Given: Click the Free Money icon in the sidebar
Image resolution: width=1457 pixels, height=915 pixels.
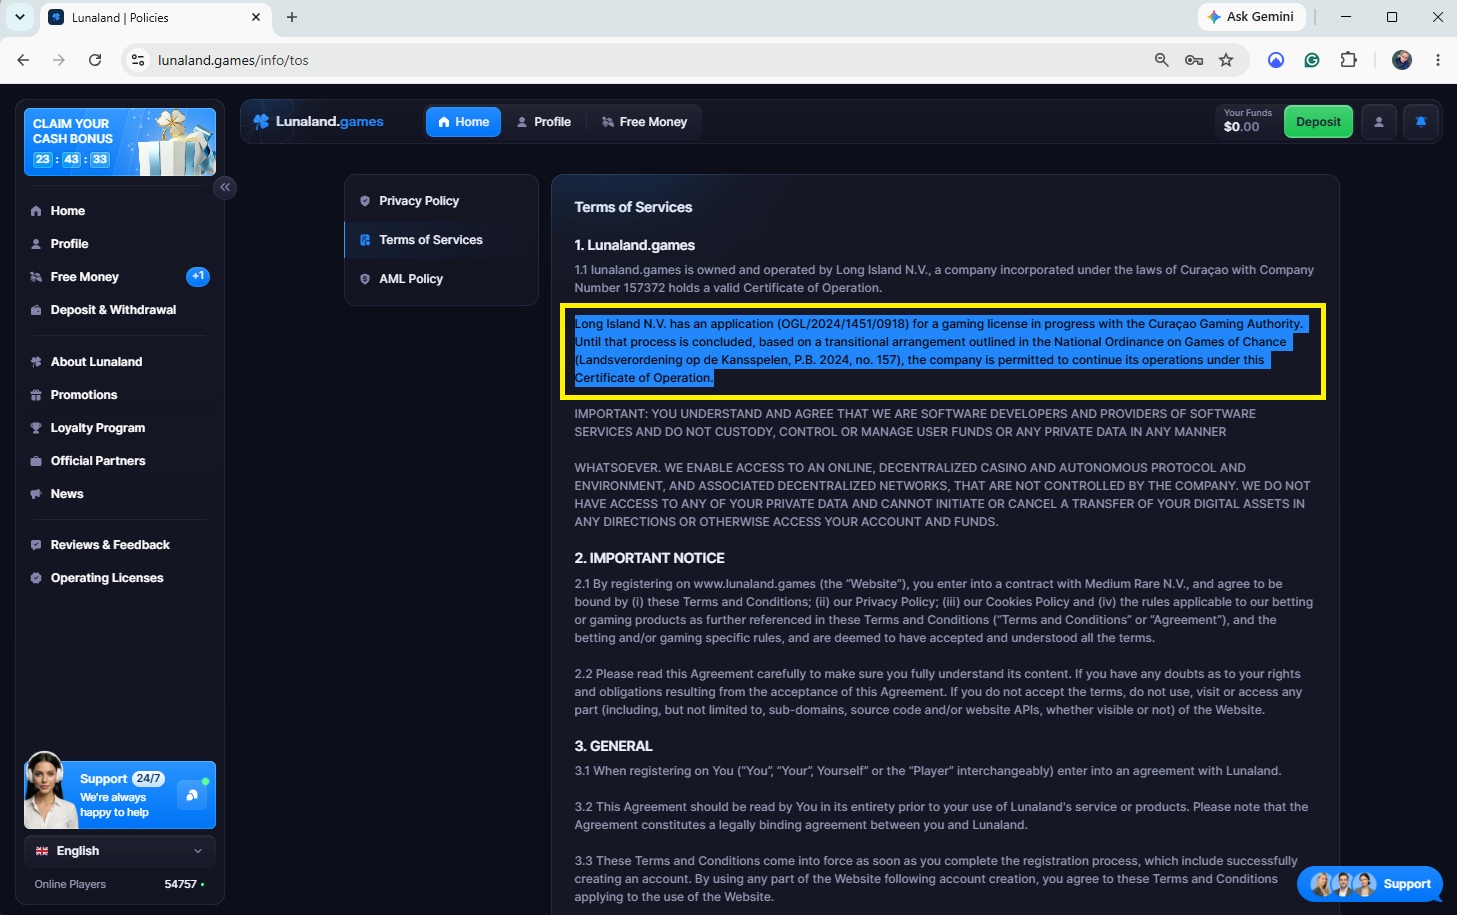Looking at the screenshot, I should [36, 277].
